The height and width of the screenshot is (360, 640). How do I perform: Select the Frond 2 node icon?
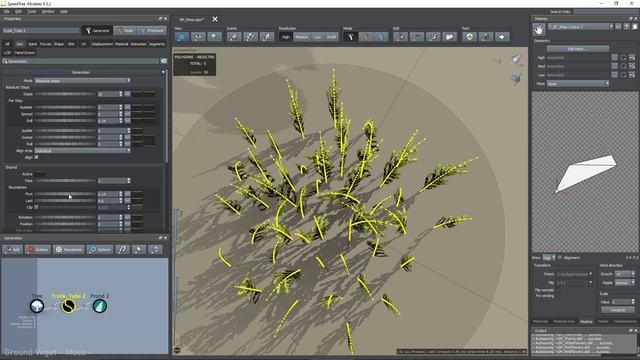100,306
